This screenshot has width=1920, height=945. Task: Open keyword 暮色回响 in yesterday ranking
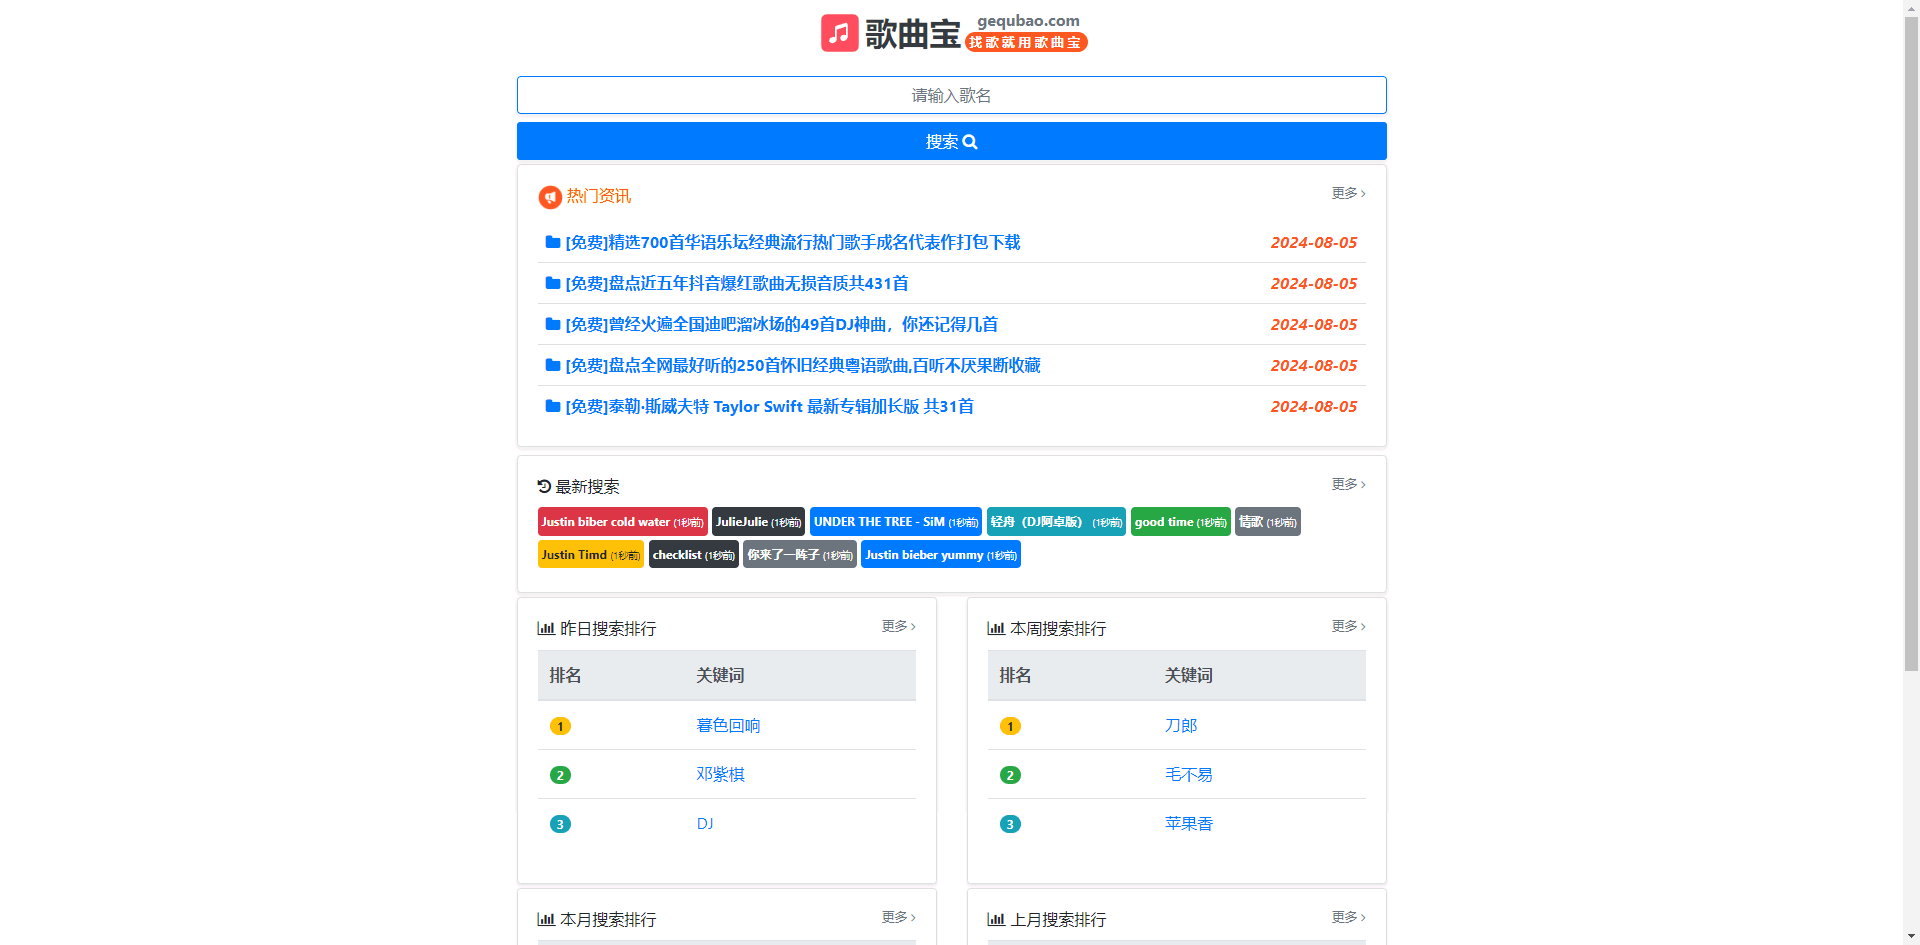728,726
